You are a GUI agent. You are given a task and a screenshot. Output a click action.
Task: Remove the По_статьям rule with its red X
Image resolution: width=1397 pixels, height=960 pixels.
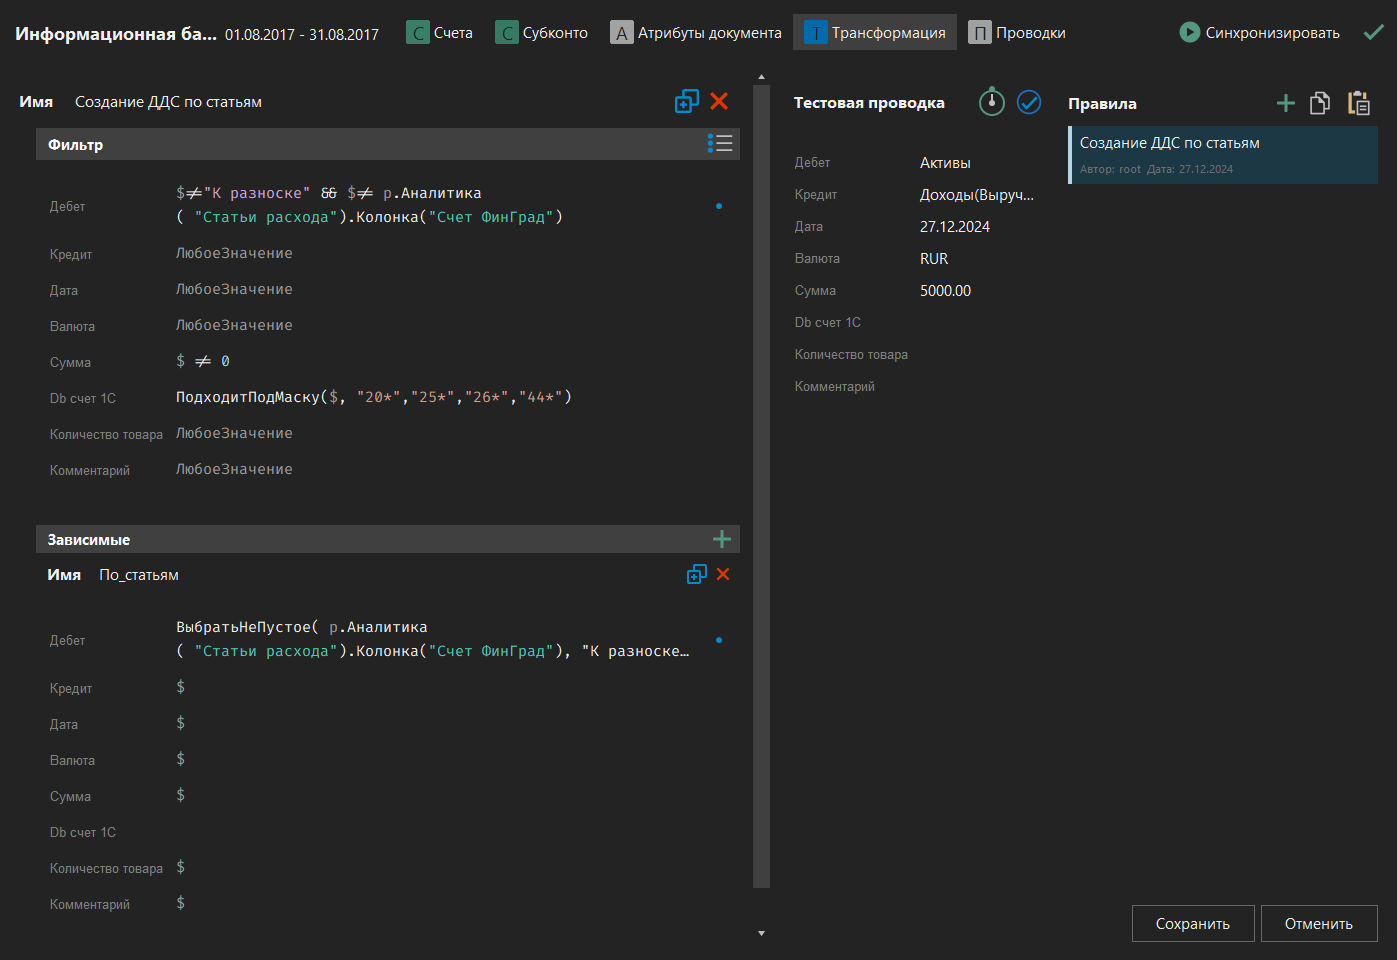pyautogui.click(x=723, y=574)
